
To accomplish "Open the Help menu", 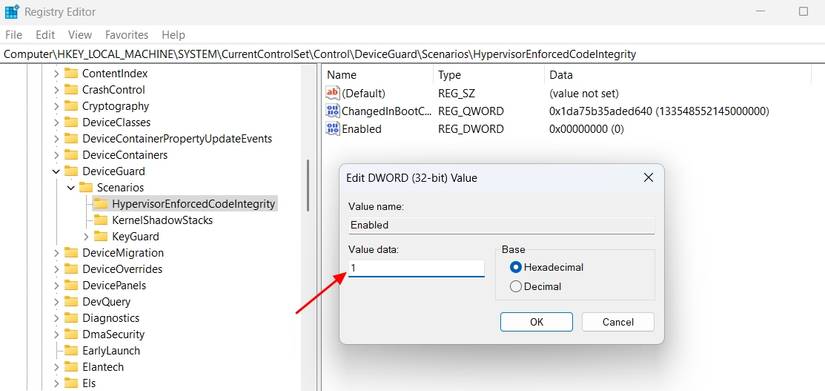I will point(173,35).
